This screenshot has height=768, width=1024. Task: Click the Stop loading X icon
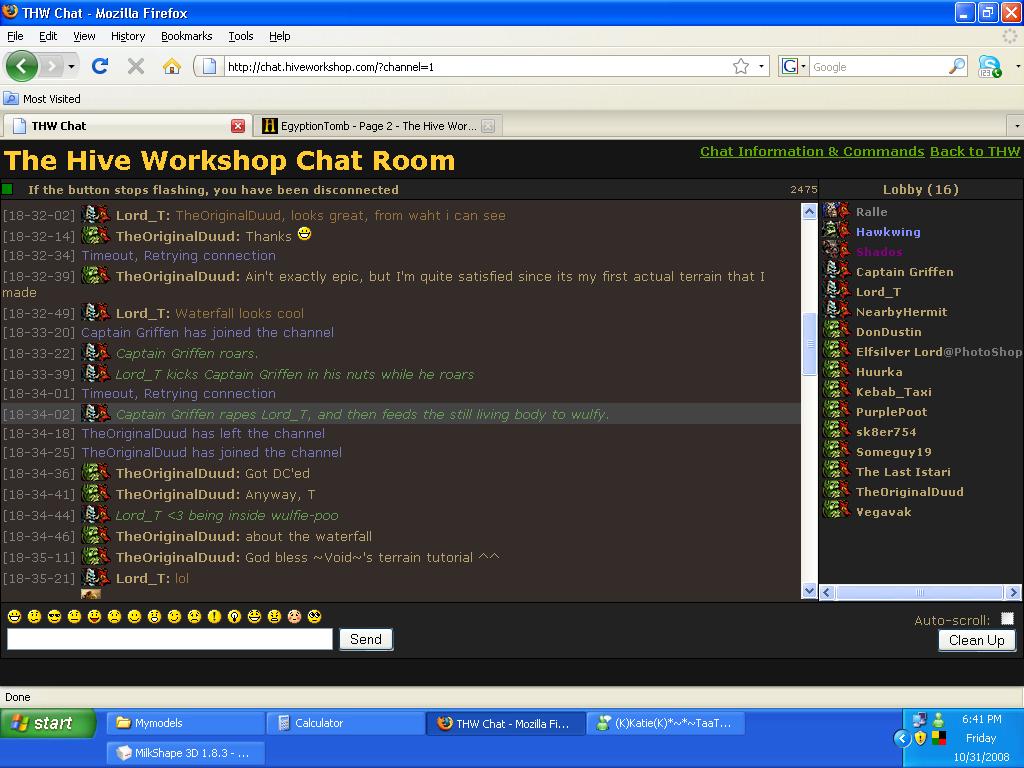coord(136,66)
